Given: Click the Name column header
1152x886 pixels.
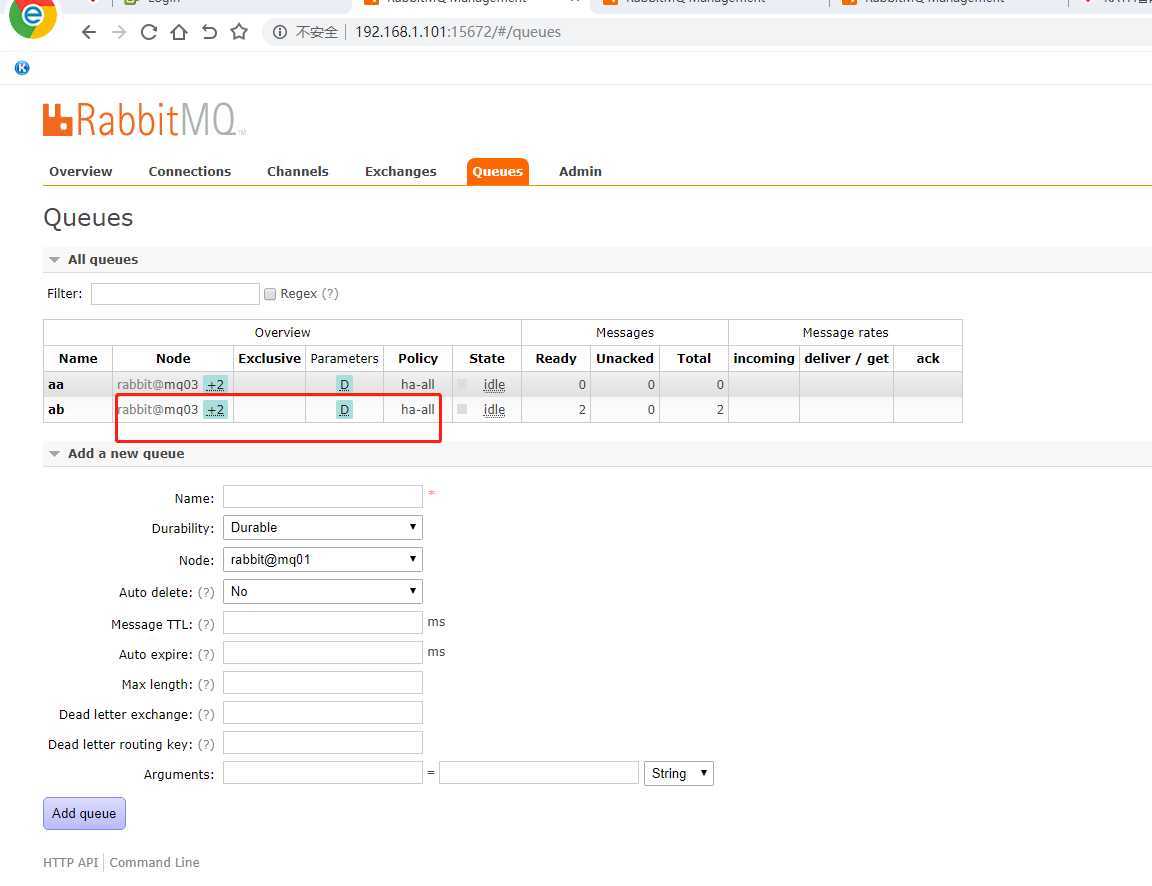Looking at the screenshot, I should tap(78, 359).
